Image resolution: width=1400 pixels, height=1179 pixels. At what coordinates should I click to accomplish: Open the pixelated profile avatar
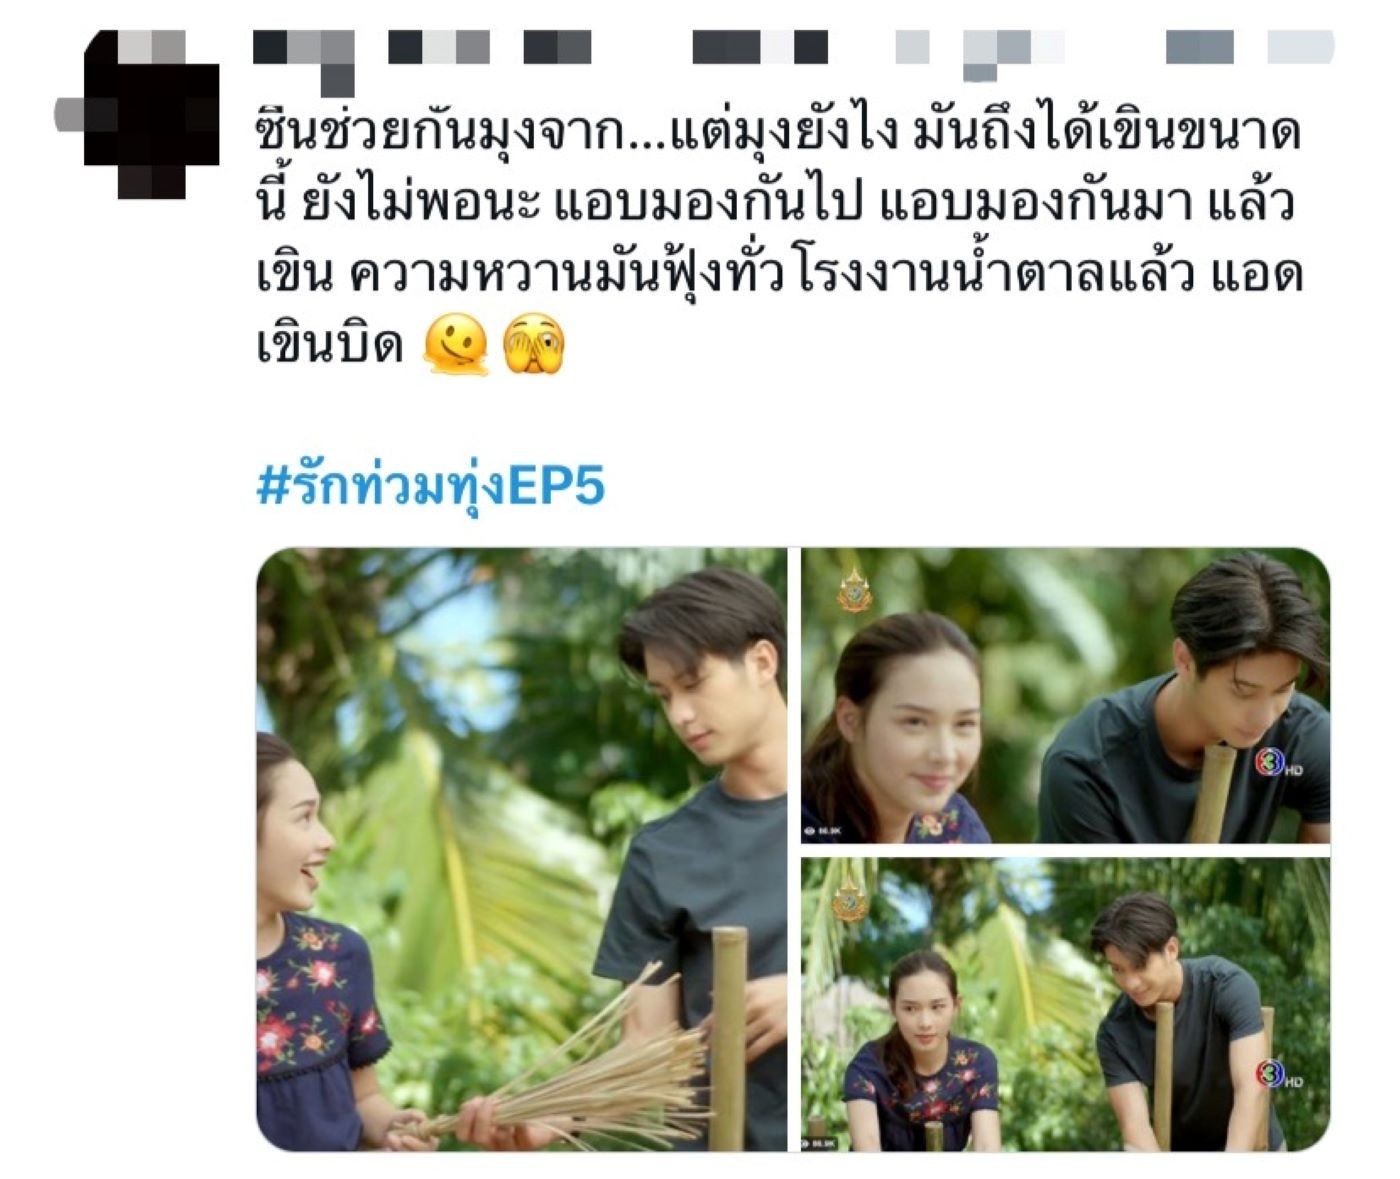click(x=150, y=113)
